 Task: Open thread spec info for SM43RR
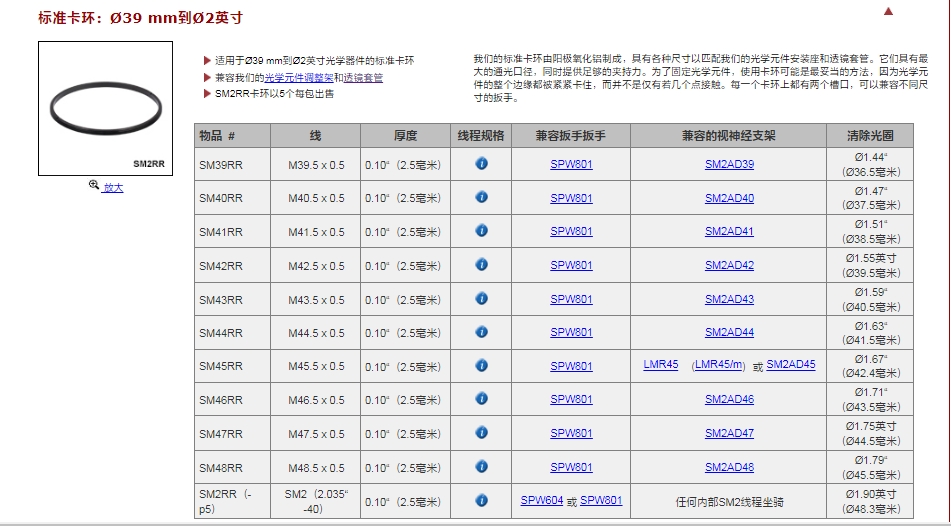tap(482, 298)
